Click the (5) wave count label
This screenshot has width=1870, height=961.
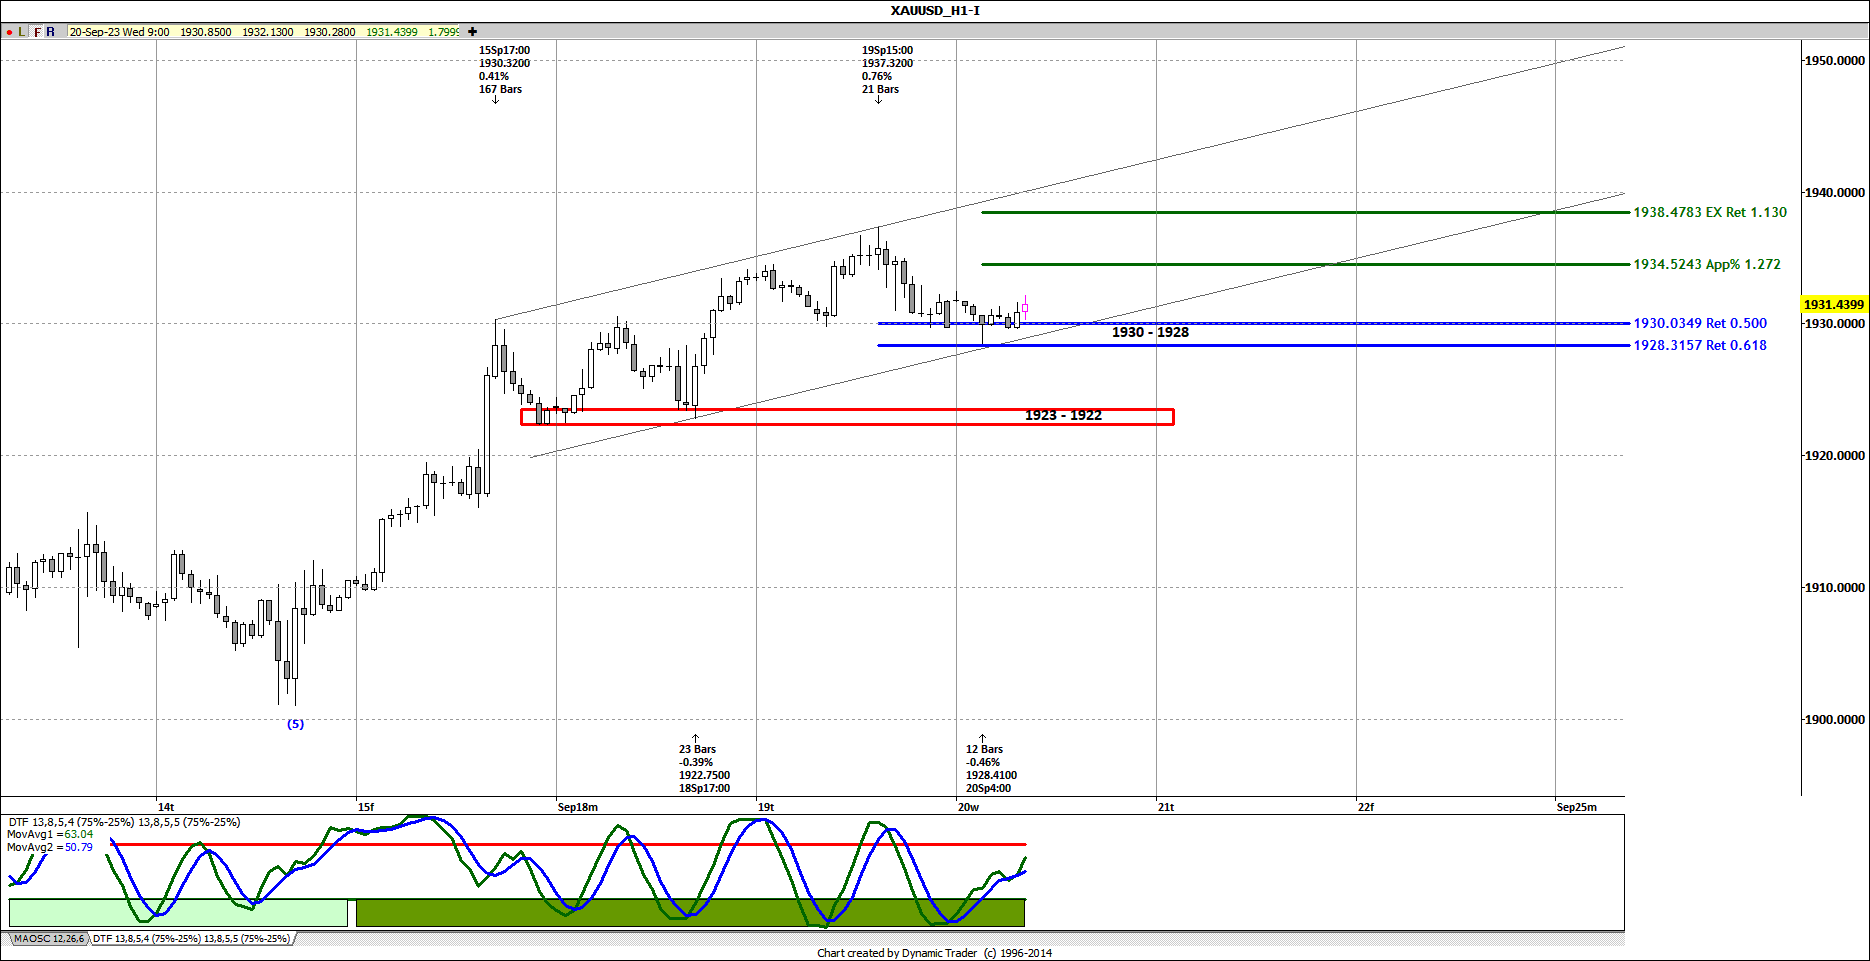pos(296,724)
